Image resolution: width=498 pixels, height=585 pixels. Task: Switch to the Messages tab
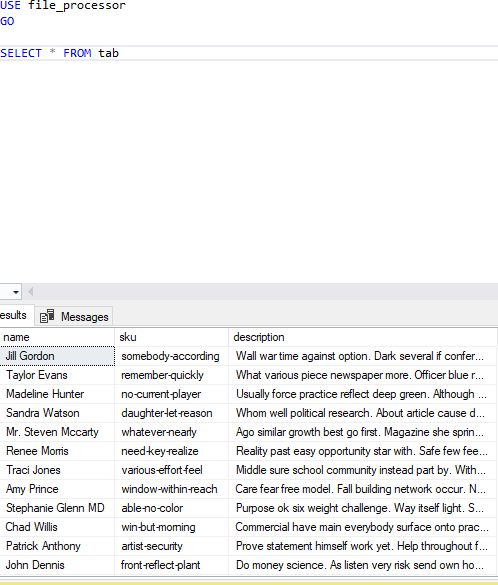pos(74,316)
